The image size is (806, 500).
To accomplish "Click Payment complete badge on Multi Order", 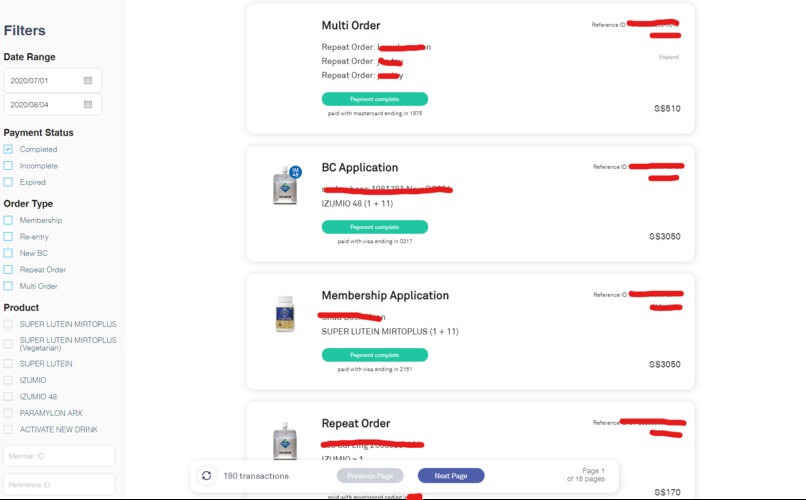I will coord(375,99).
